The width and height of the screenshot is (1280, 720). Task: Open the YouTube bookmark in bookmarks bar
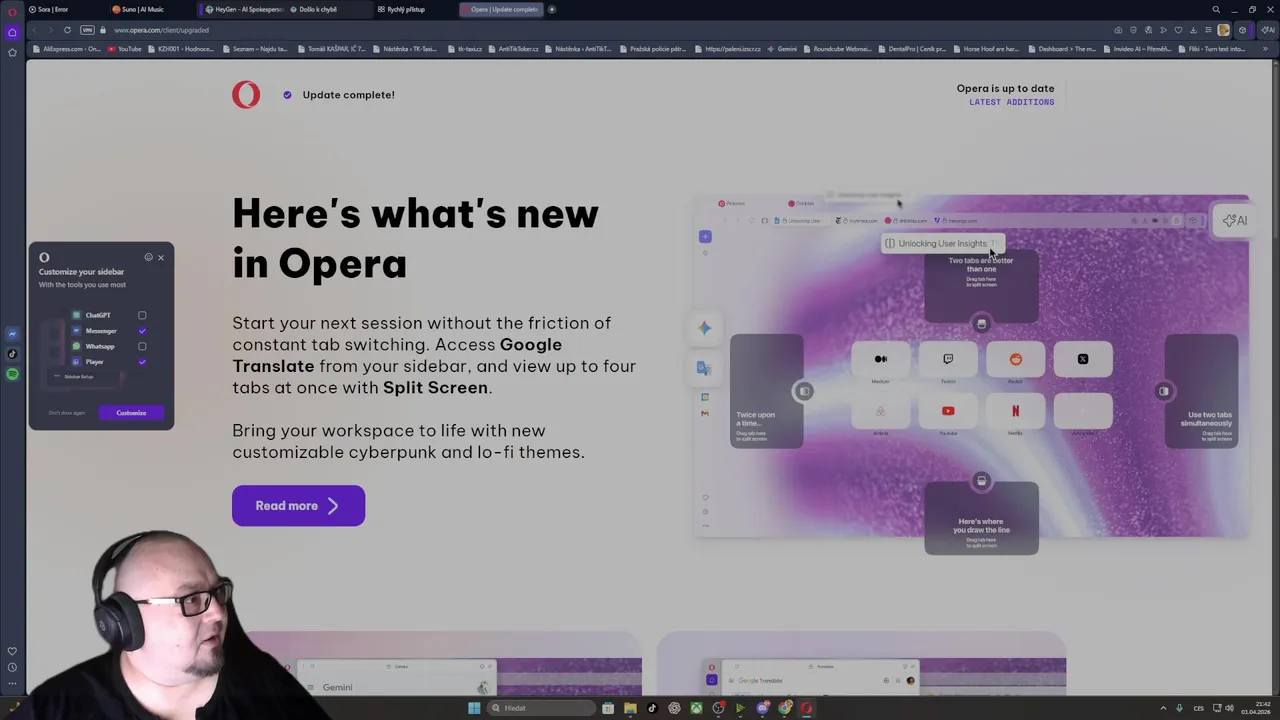tap(125, 49)
